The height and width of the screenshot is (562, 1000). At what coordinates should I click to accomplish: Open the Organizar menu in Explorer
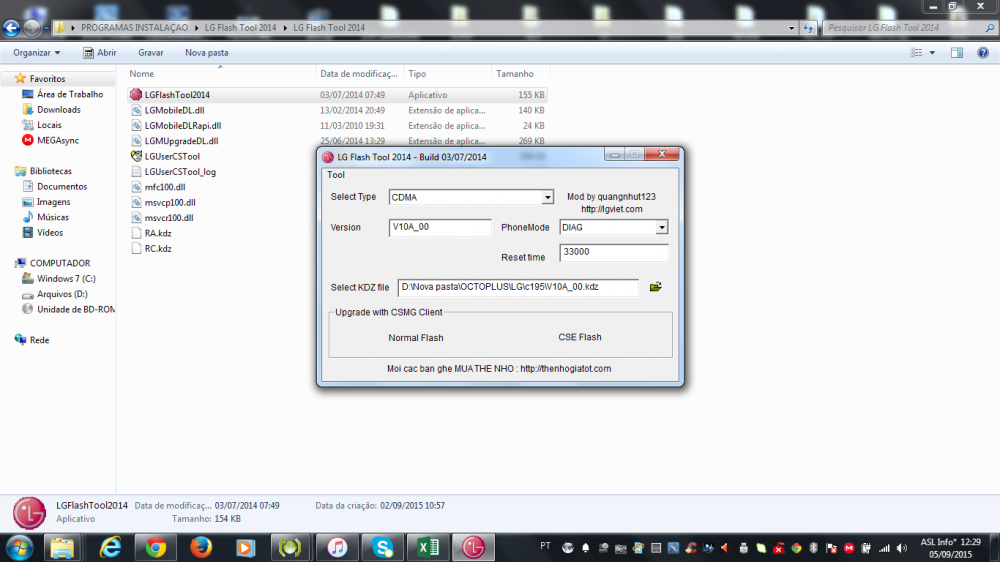coord(36,53)
